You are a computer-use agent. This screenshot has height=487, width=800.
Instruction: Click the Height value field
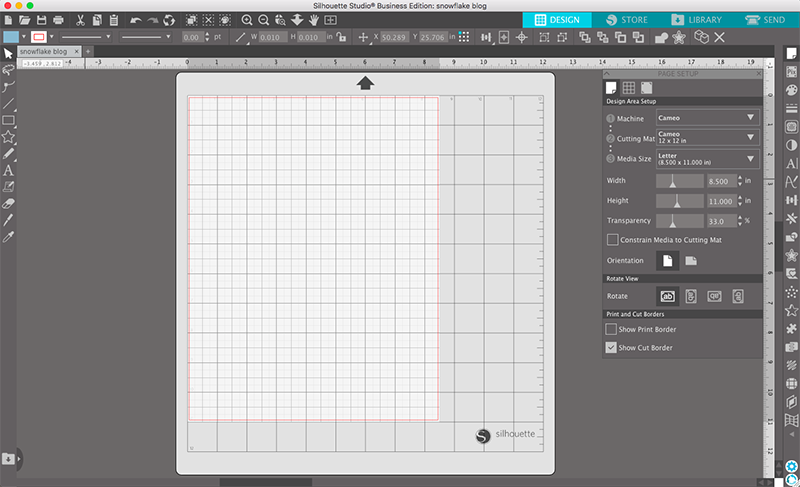[x=721, y=201]
